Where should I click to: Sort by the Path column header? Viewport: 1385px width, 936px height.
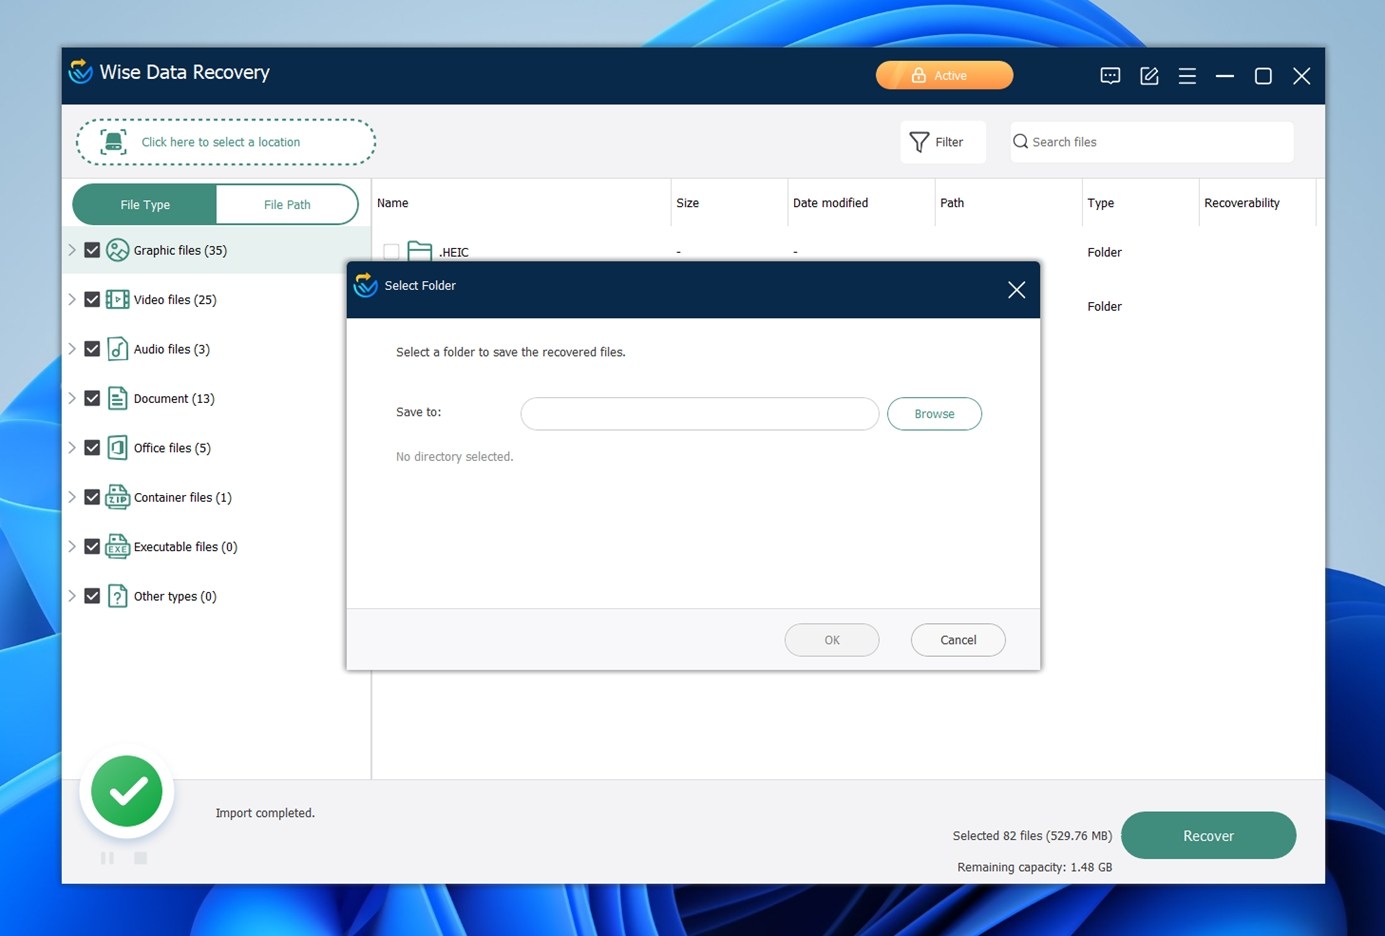pos(1008,203)
